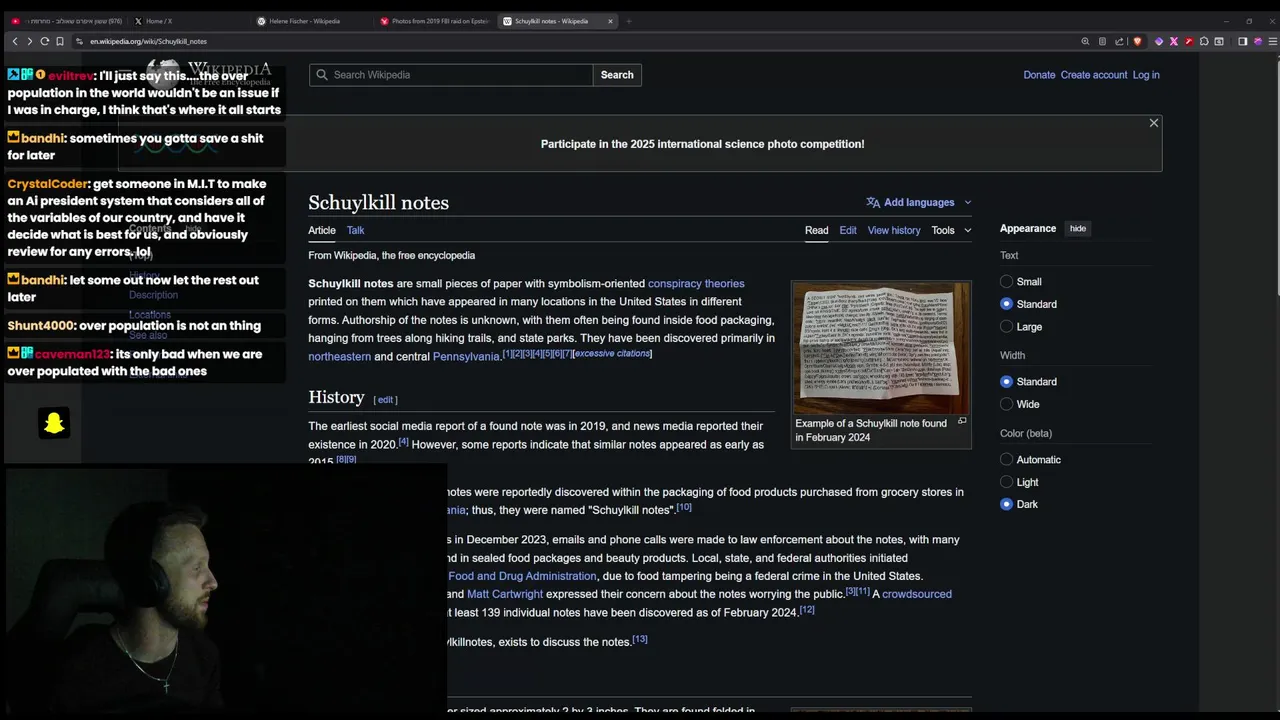Select Wide width option

click(1006, 404)
